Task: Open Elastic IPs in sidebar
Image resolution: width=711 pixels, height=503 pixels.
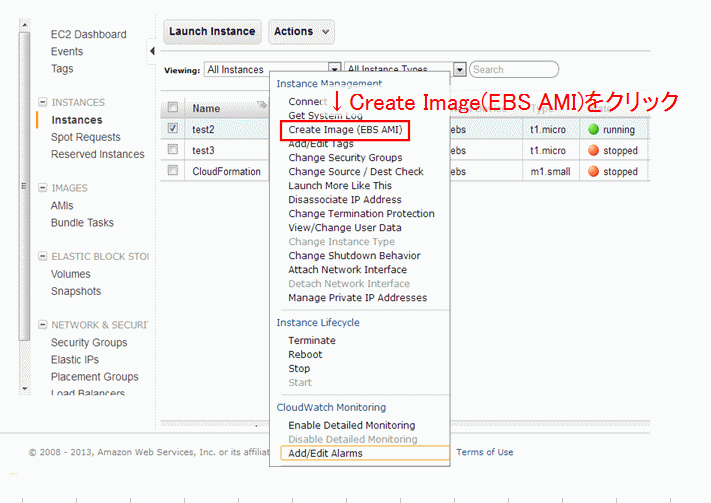Action: 75,360
